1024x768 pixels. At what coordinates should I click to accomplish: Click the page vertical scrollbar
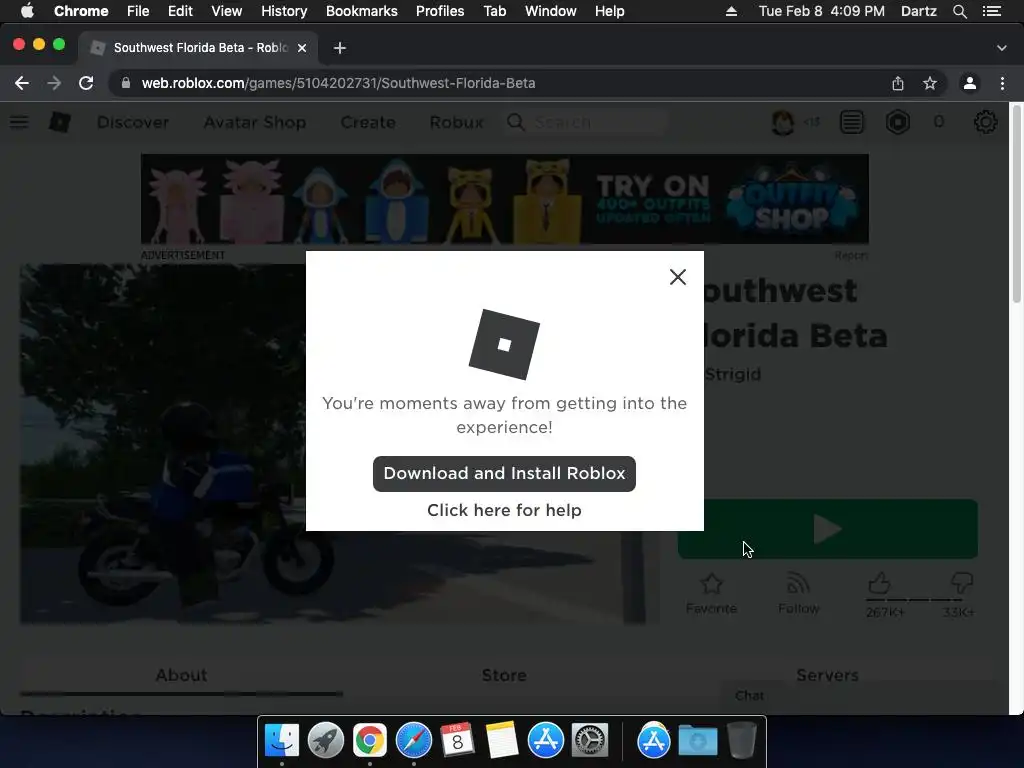(1016, 204)
